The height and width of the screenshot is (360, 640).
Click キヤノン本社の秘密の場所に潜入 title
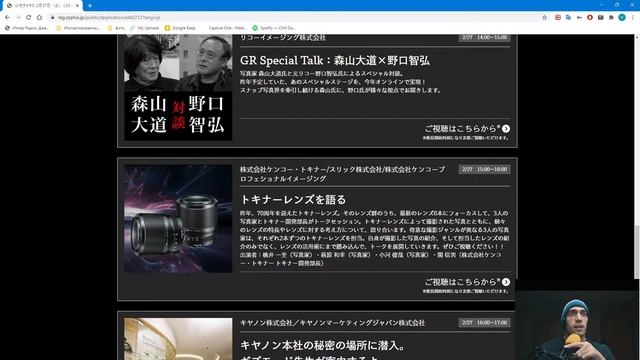click(x=322, y=346)
